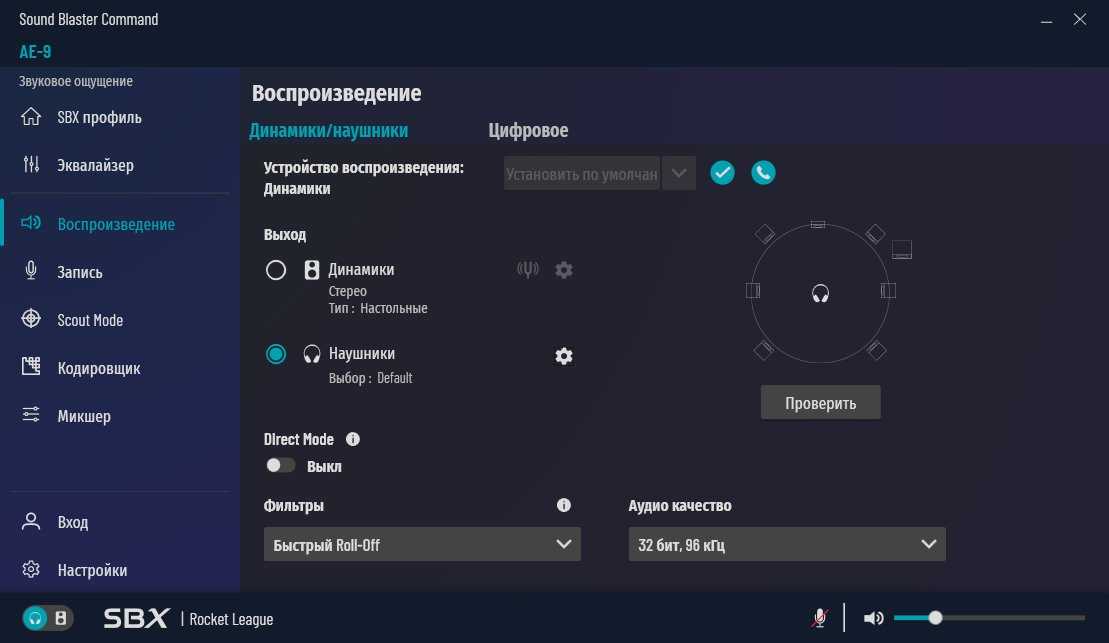Viewport: 1109px width, 643px height.
Task: Click the checkmark set-default device icon
Action: click(722, 173)
